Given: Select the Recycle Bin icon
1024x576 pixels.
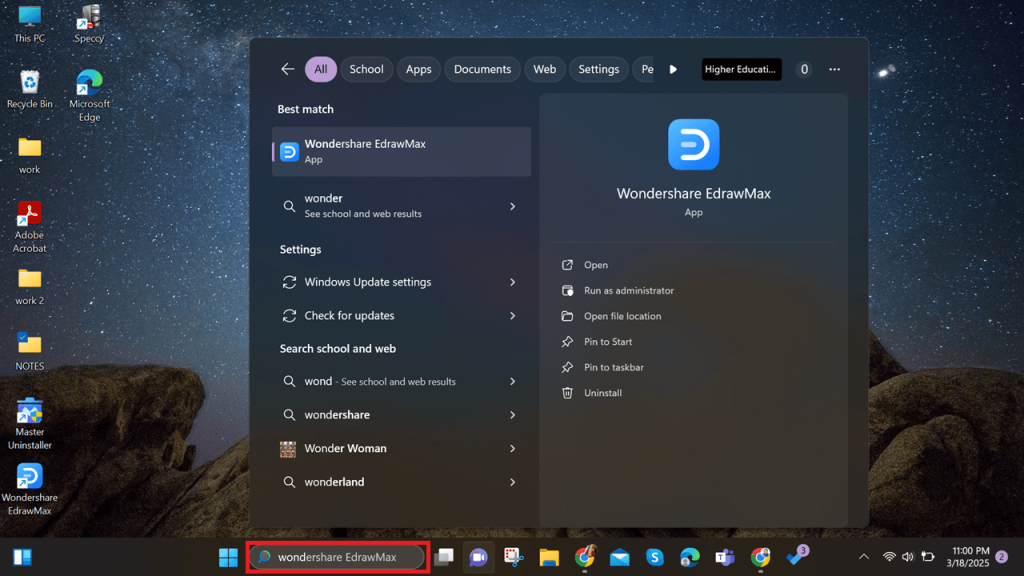Looking at the screenshot, I should 29,89.
